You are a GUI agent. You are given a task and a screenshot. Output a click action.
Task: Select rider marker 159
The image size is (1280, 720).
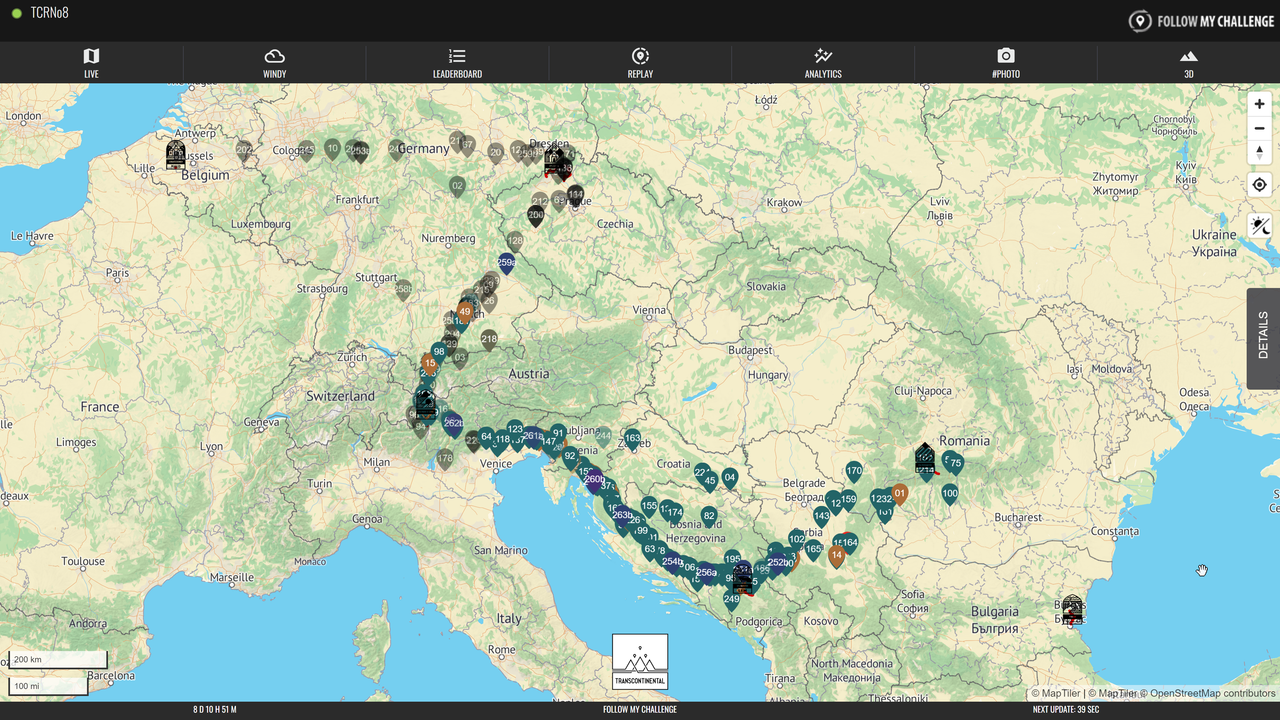click(848, 500)
